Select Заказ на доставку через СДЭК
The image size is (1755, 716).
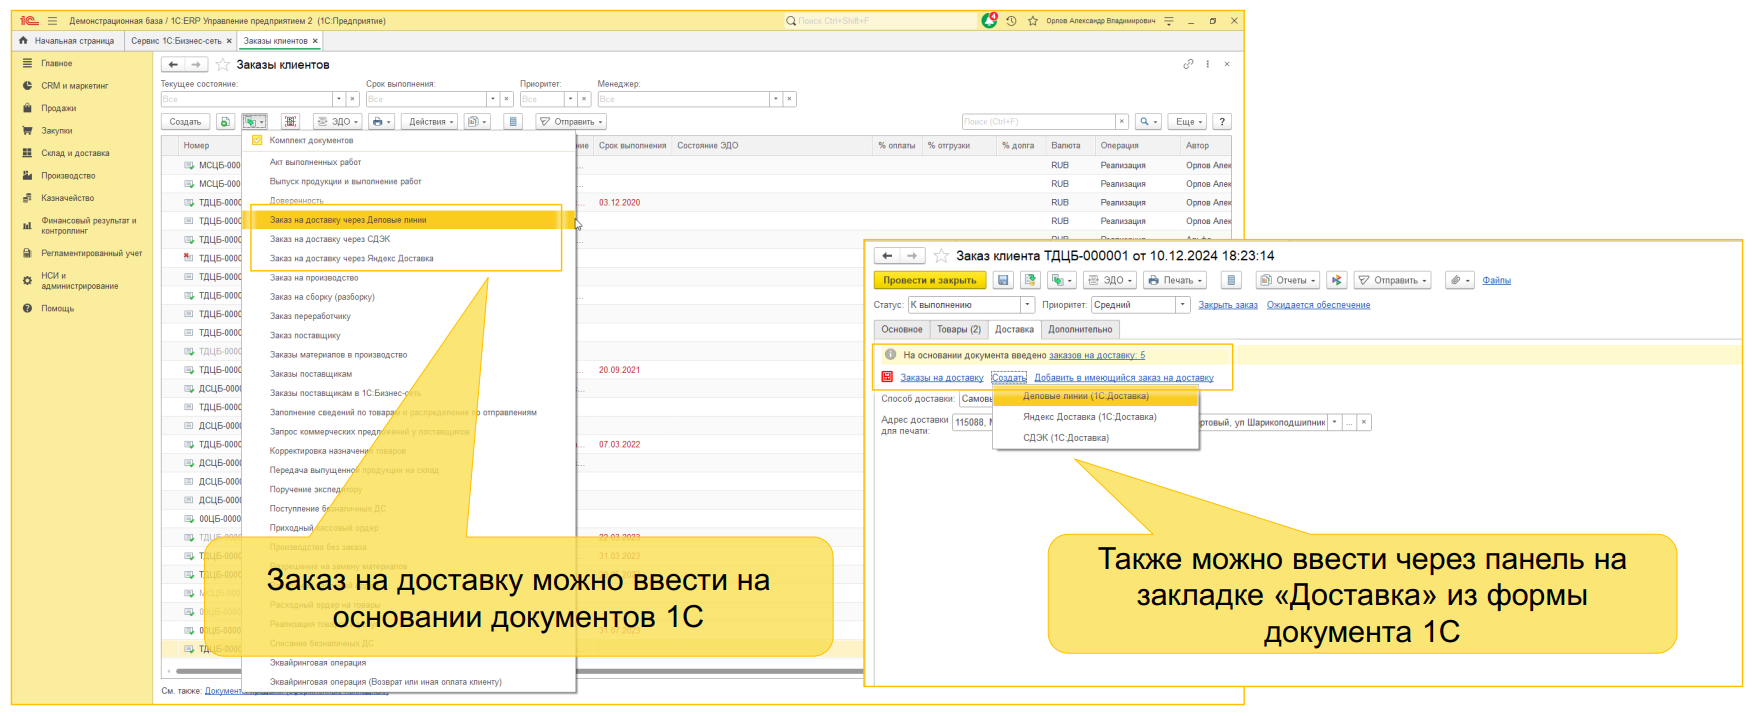pos(330,239)
